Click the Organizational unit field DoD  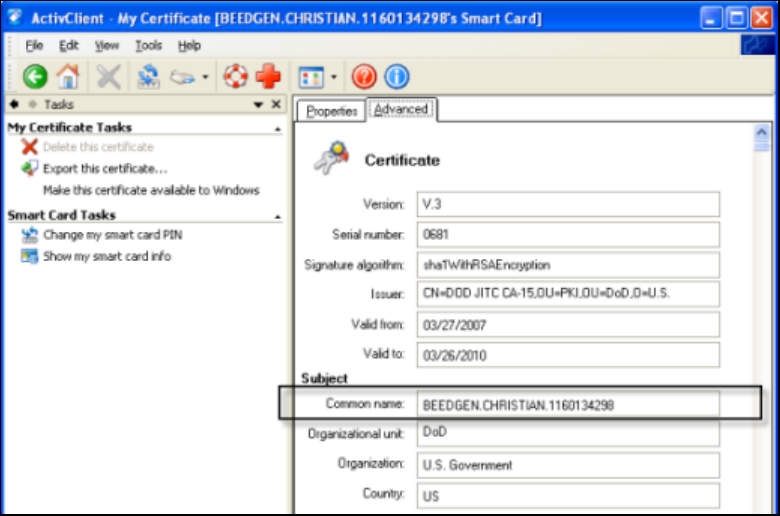click(x=568, y=433)
